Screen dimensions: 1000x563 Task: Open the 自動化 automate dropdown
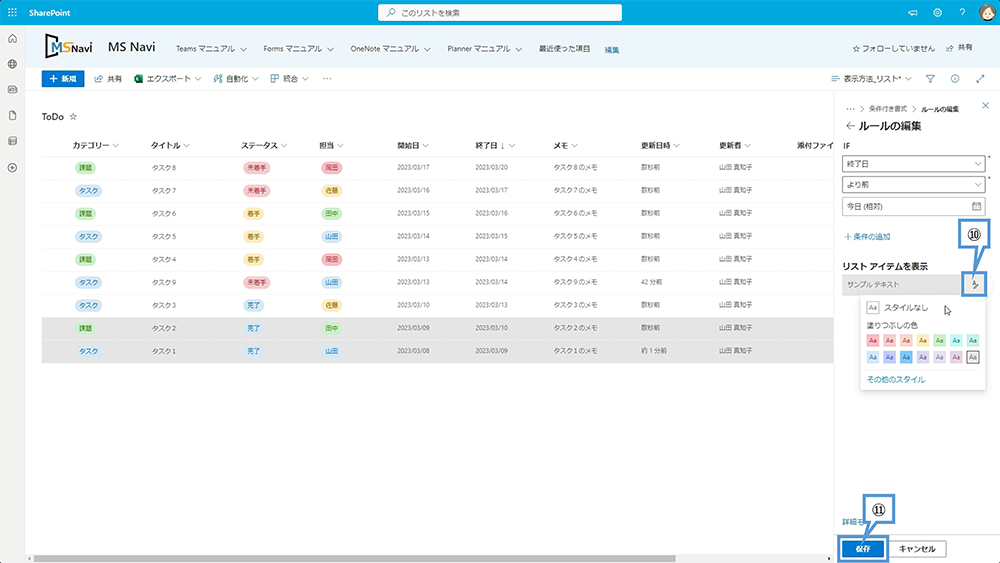236,79
